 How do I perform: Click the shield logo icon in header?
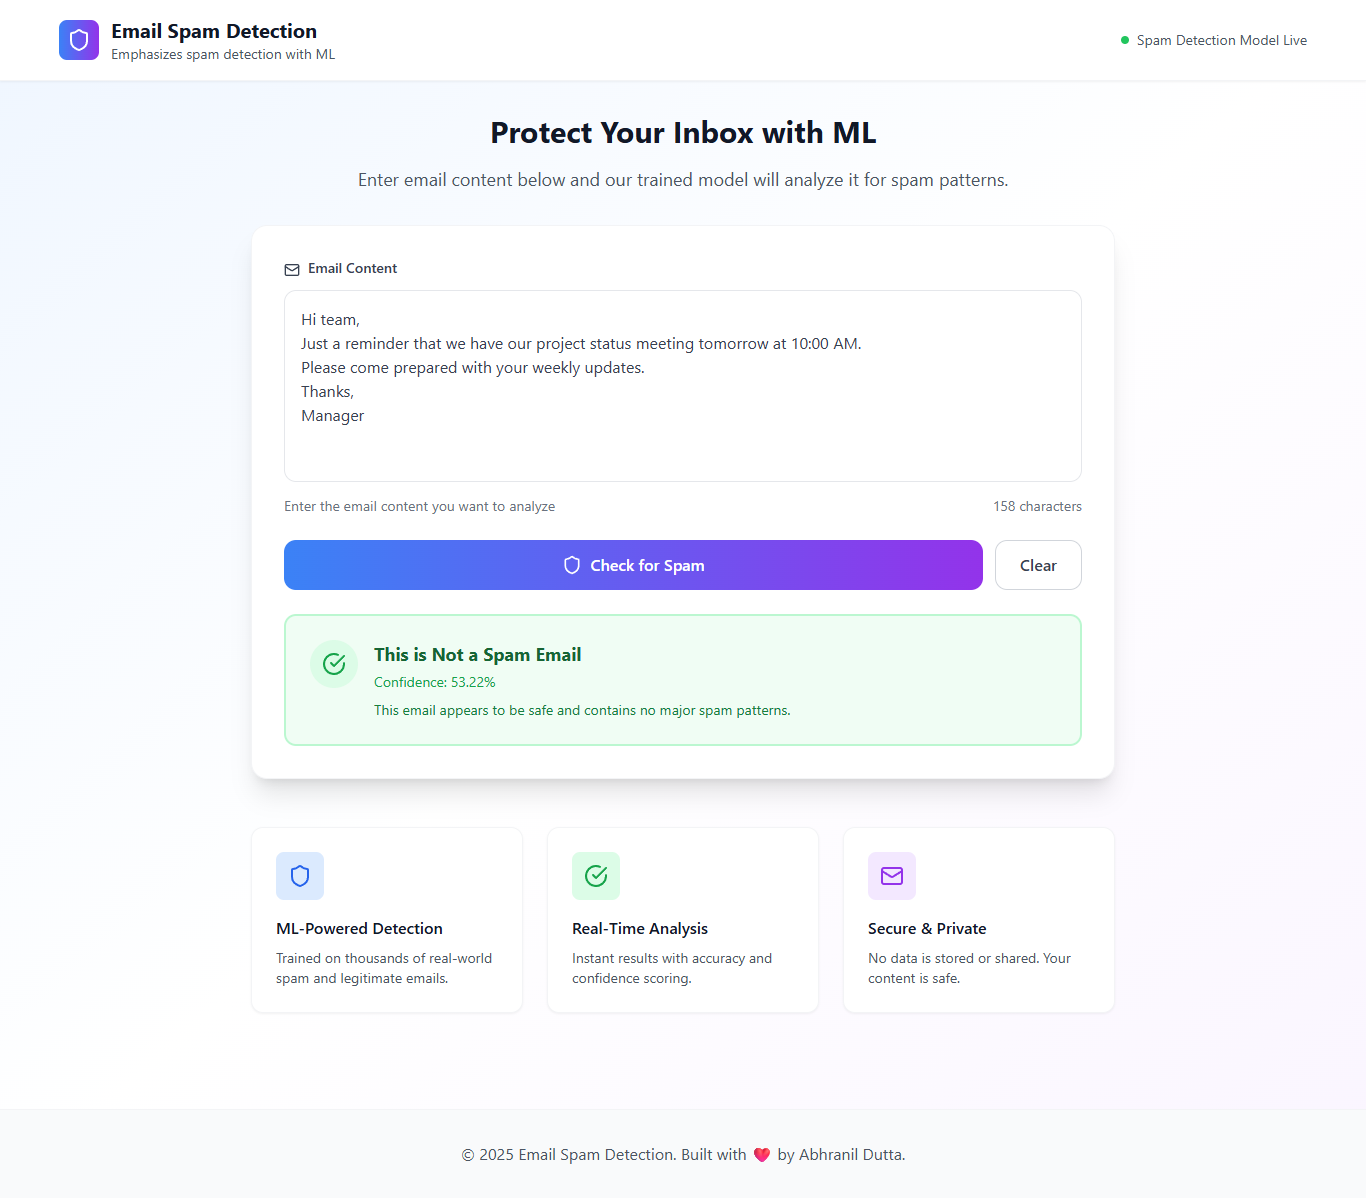click(x=79, y=40)
